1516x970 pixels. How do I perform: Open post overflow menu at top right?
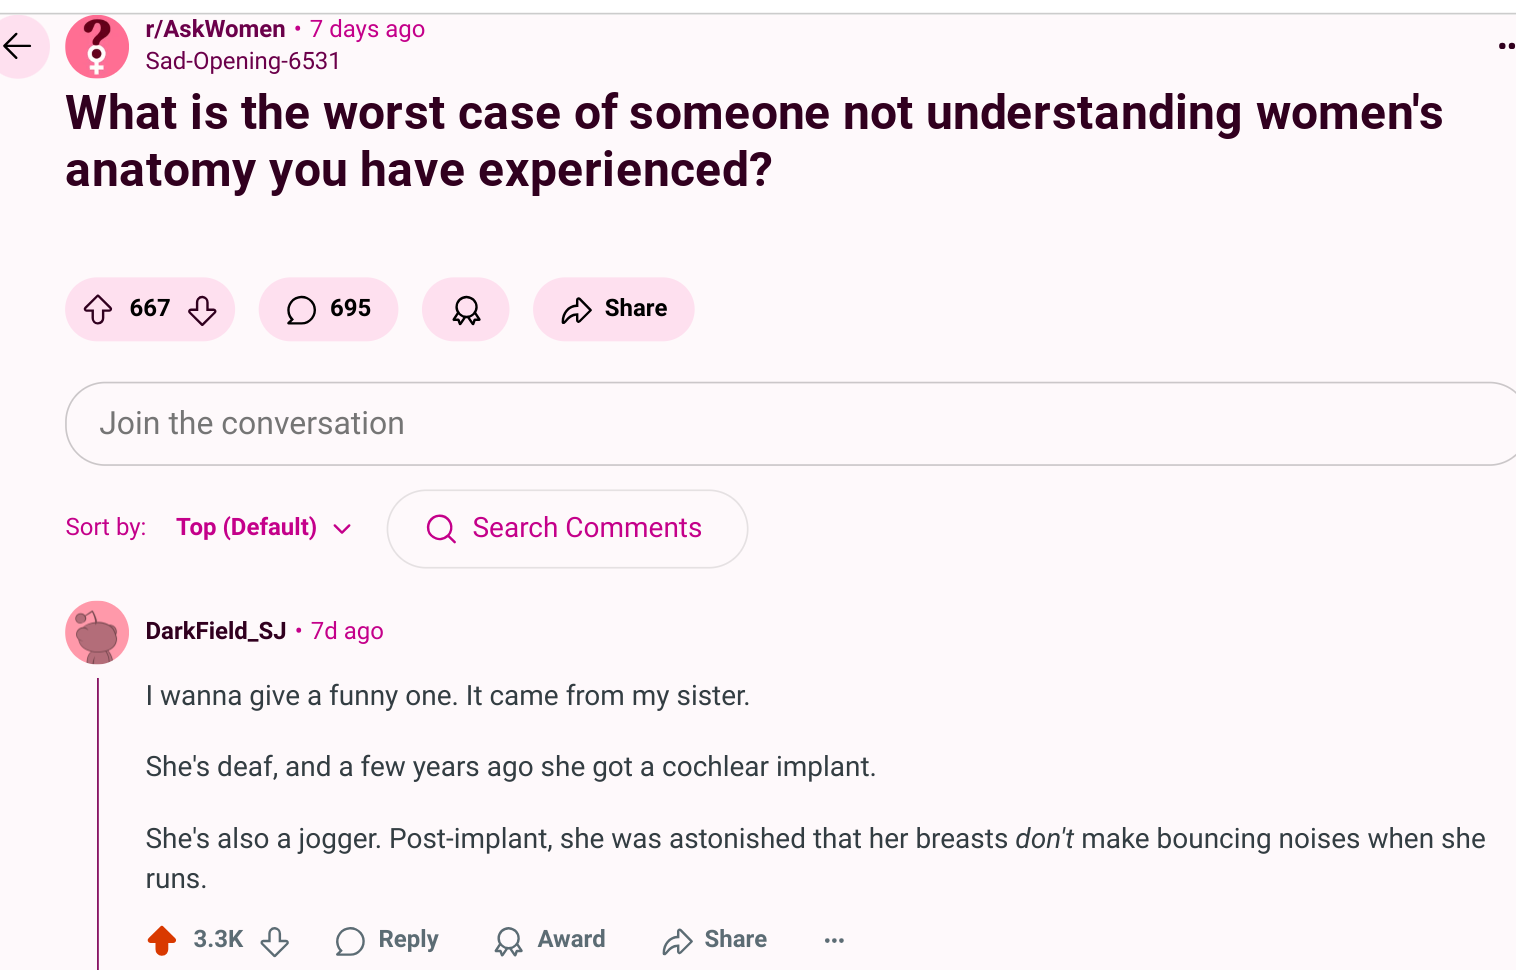pyautogui.click(x=1506, y=46)
